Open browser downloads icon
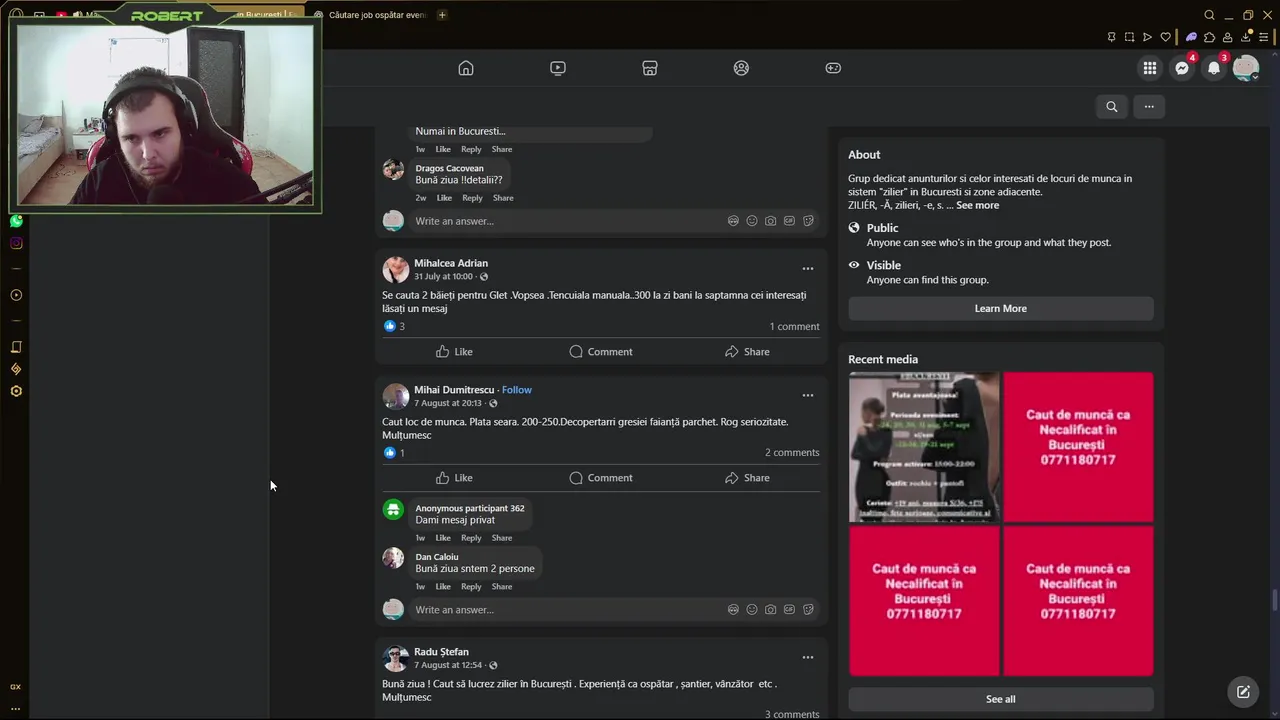 pyautogui.click(x=1245, y=37)
